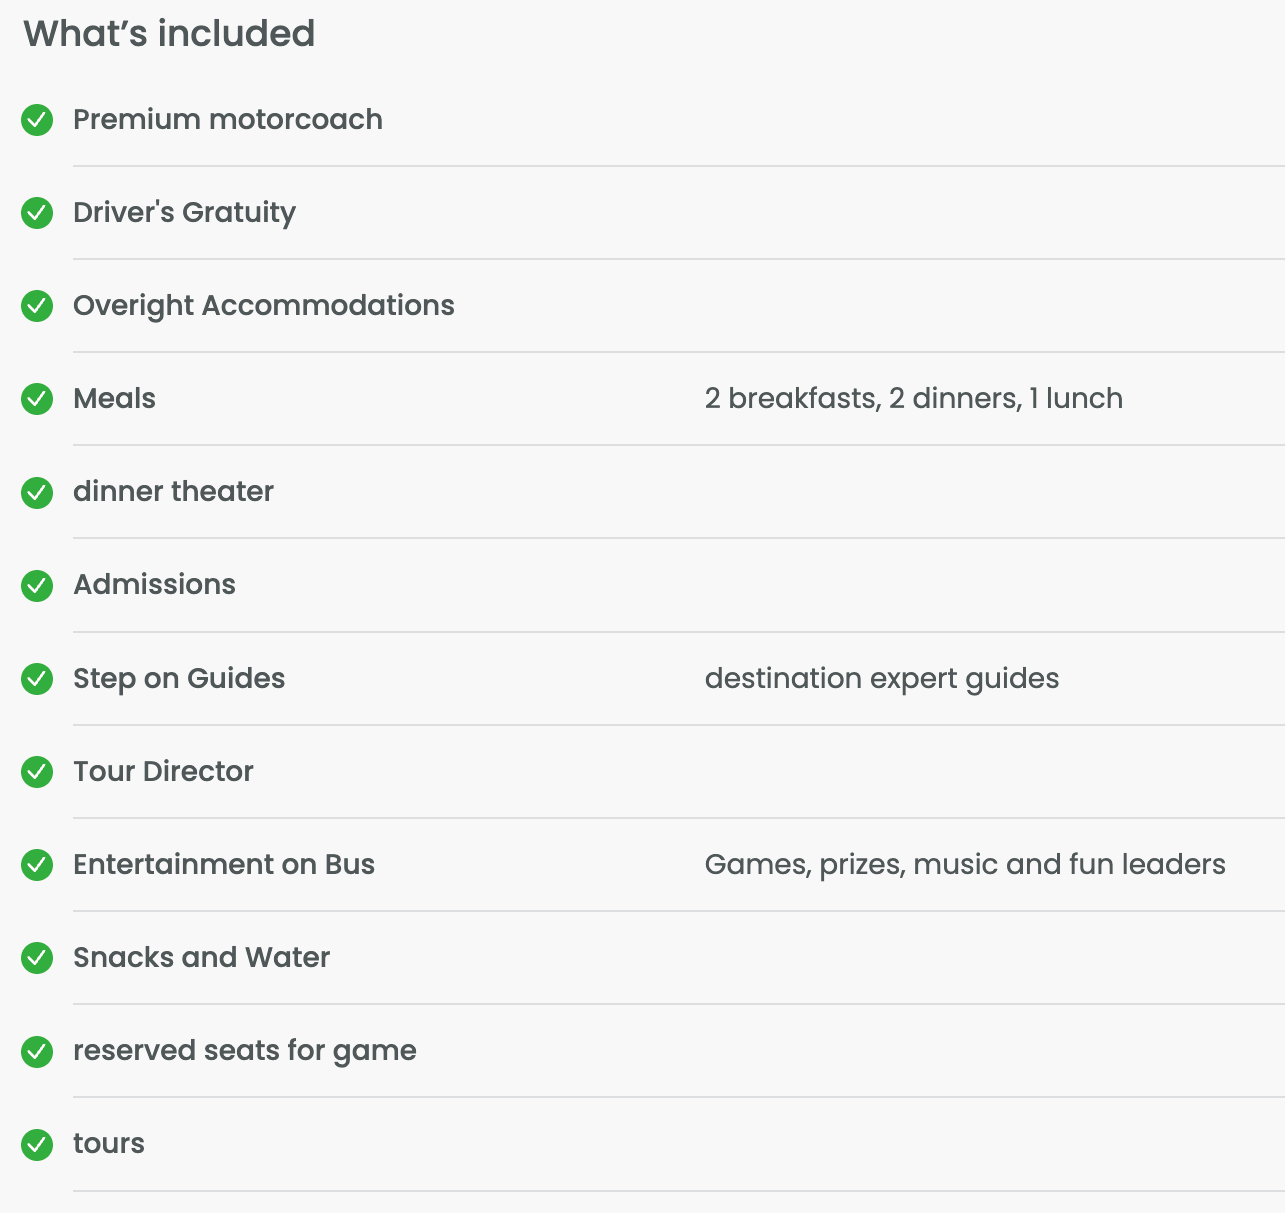Select the Premium motorcoach label
The image size is (1285, 1213).
[x=228, y=119]
